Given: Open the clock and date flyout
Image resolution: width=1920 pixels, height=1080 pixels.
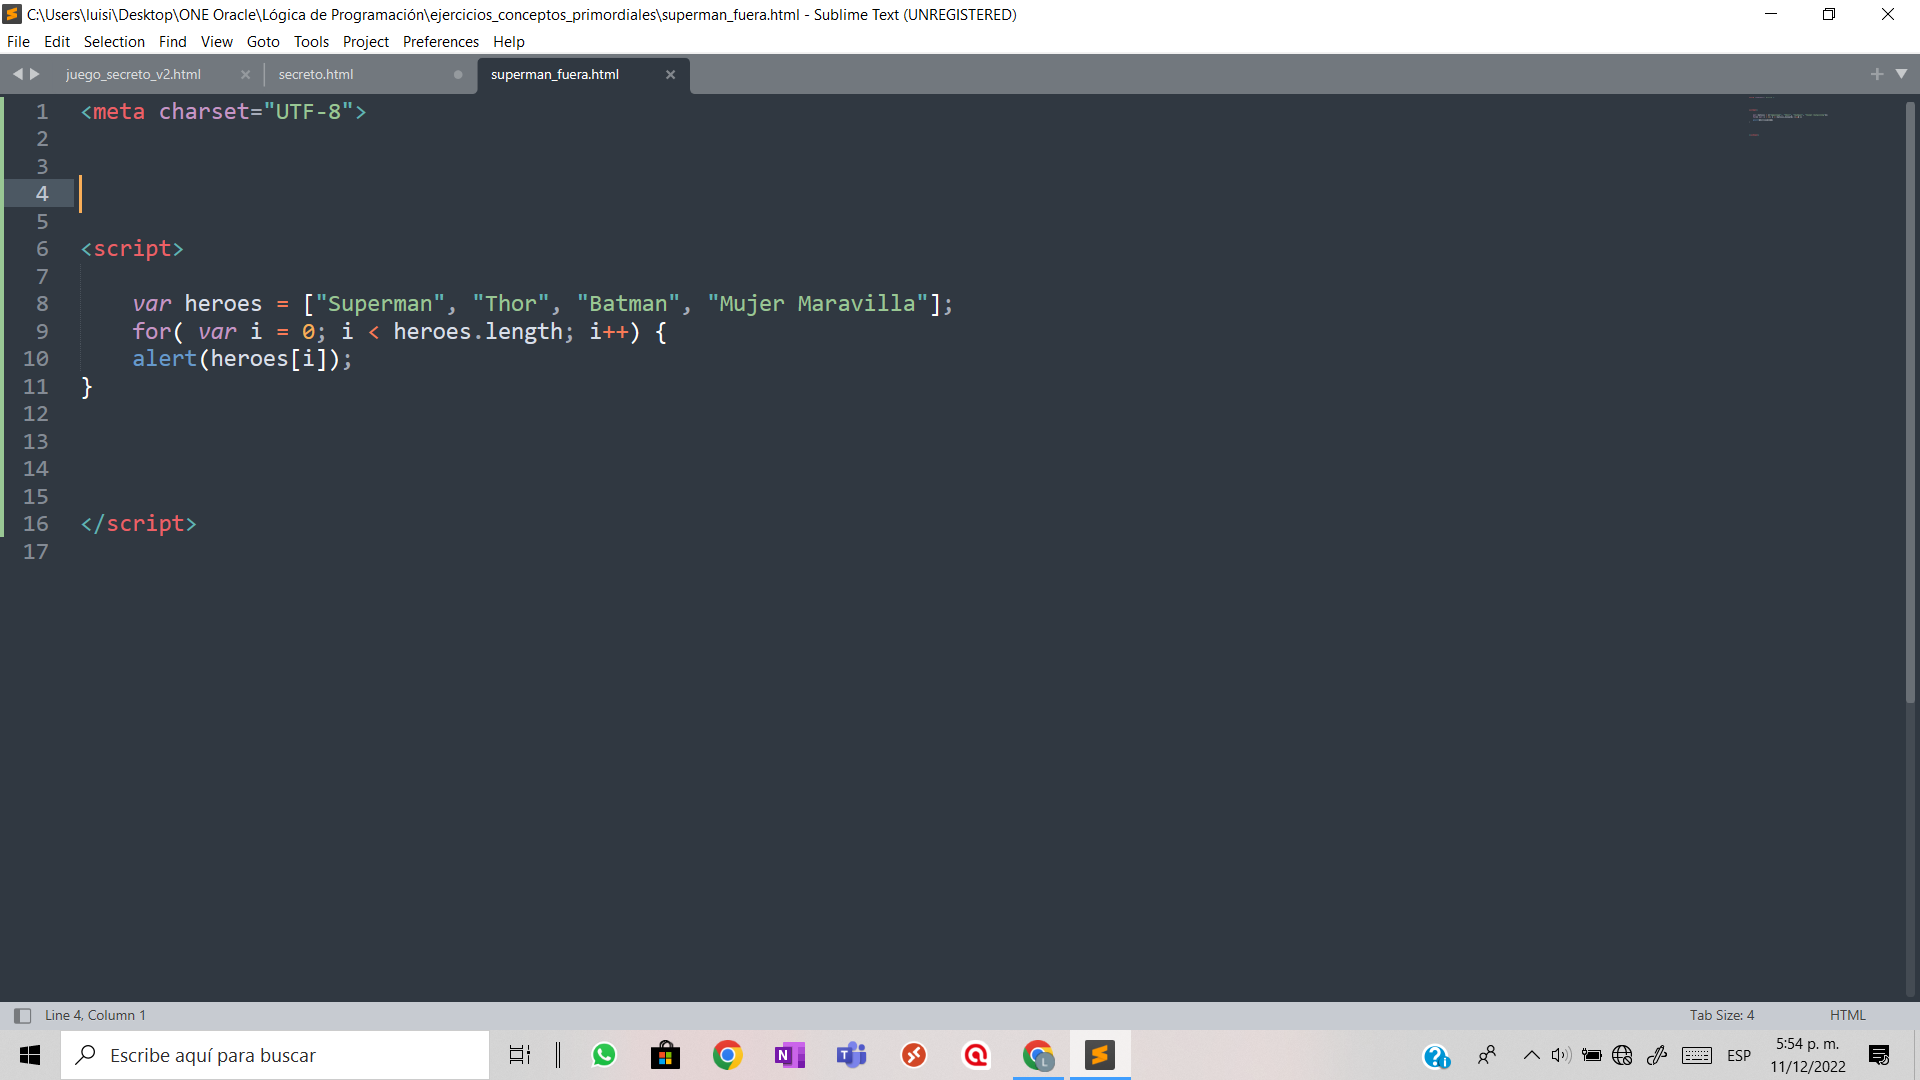Looking at the screenshot, I should point(1808,1055).
